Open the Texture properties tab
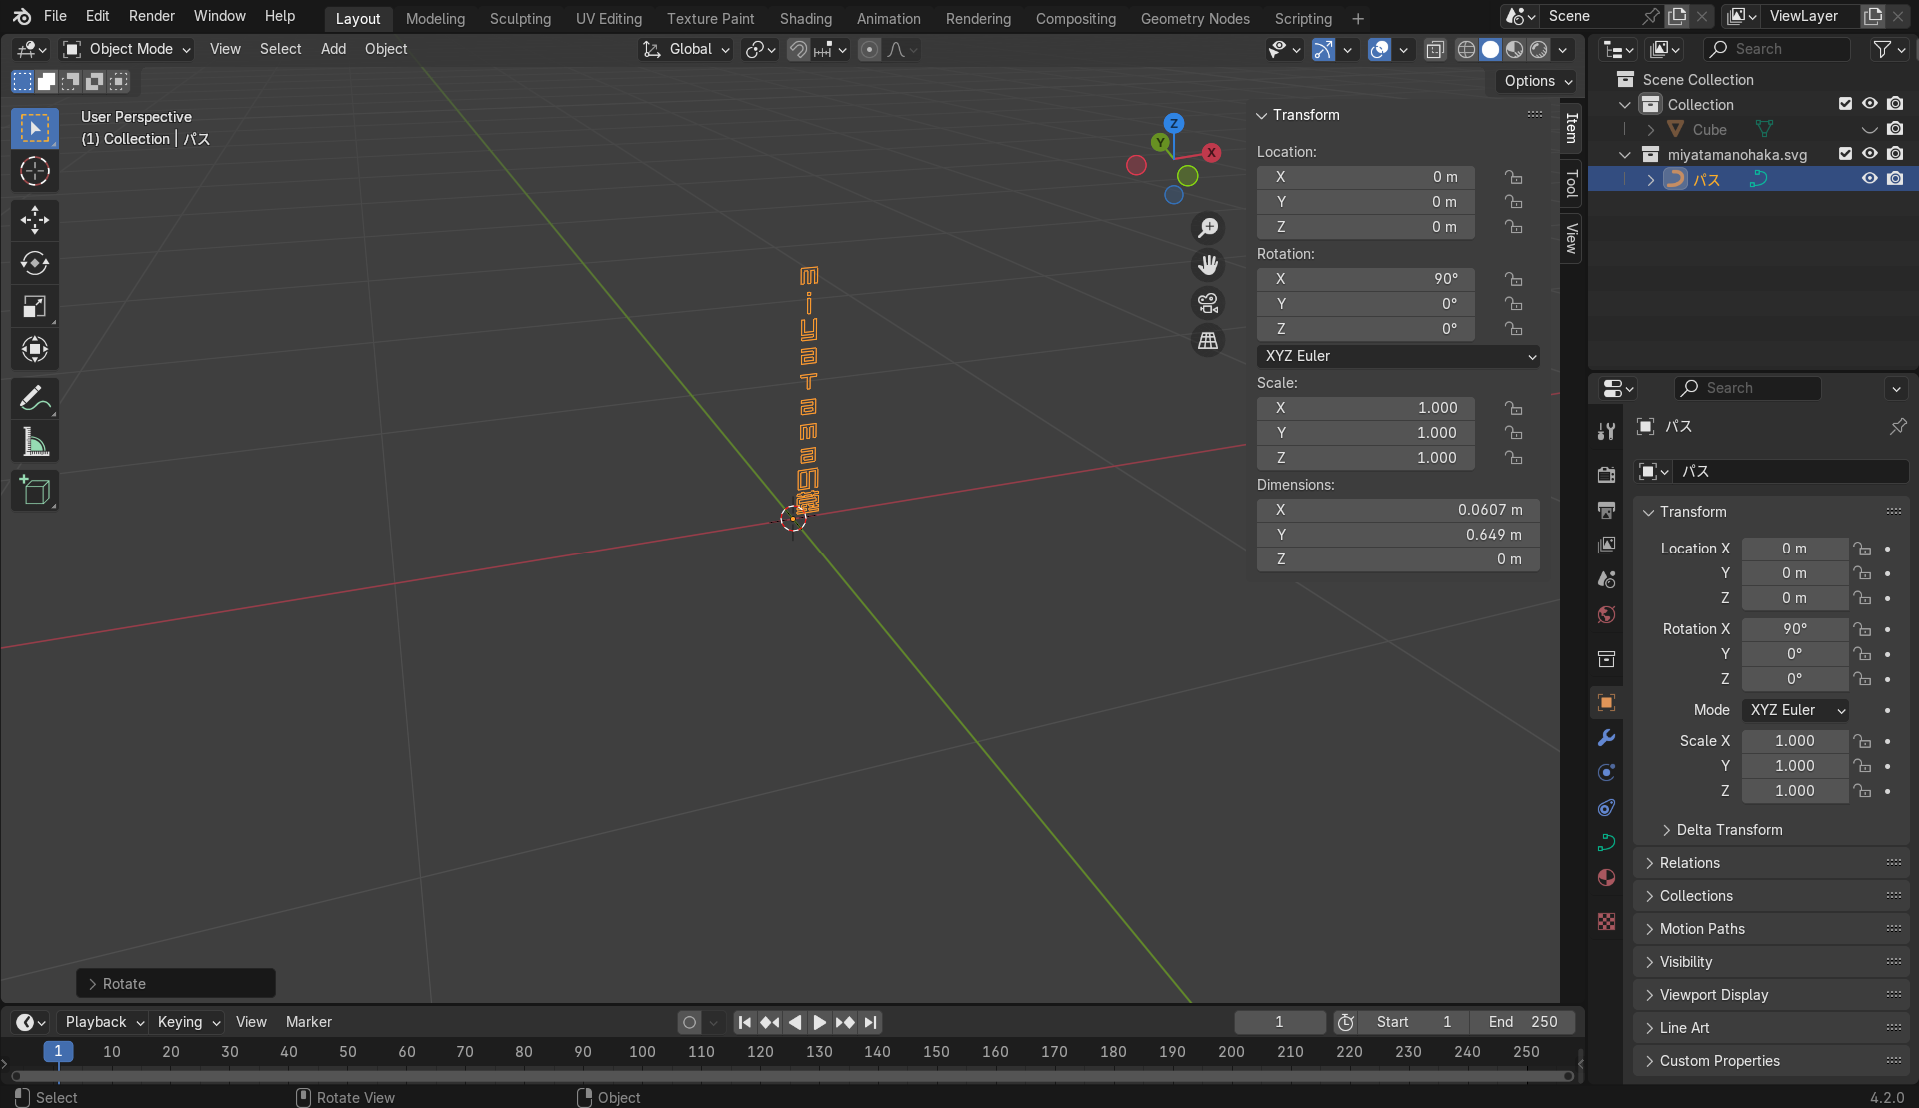The image size is (1919, 1108). 1606,921
